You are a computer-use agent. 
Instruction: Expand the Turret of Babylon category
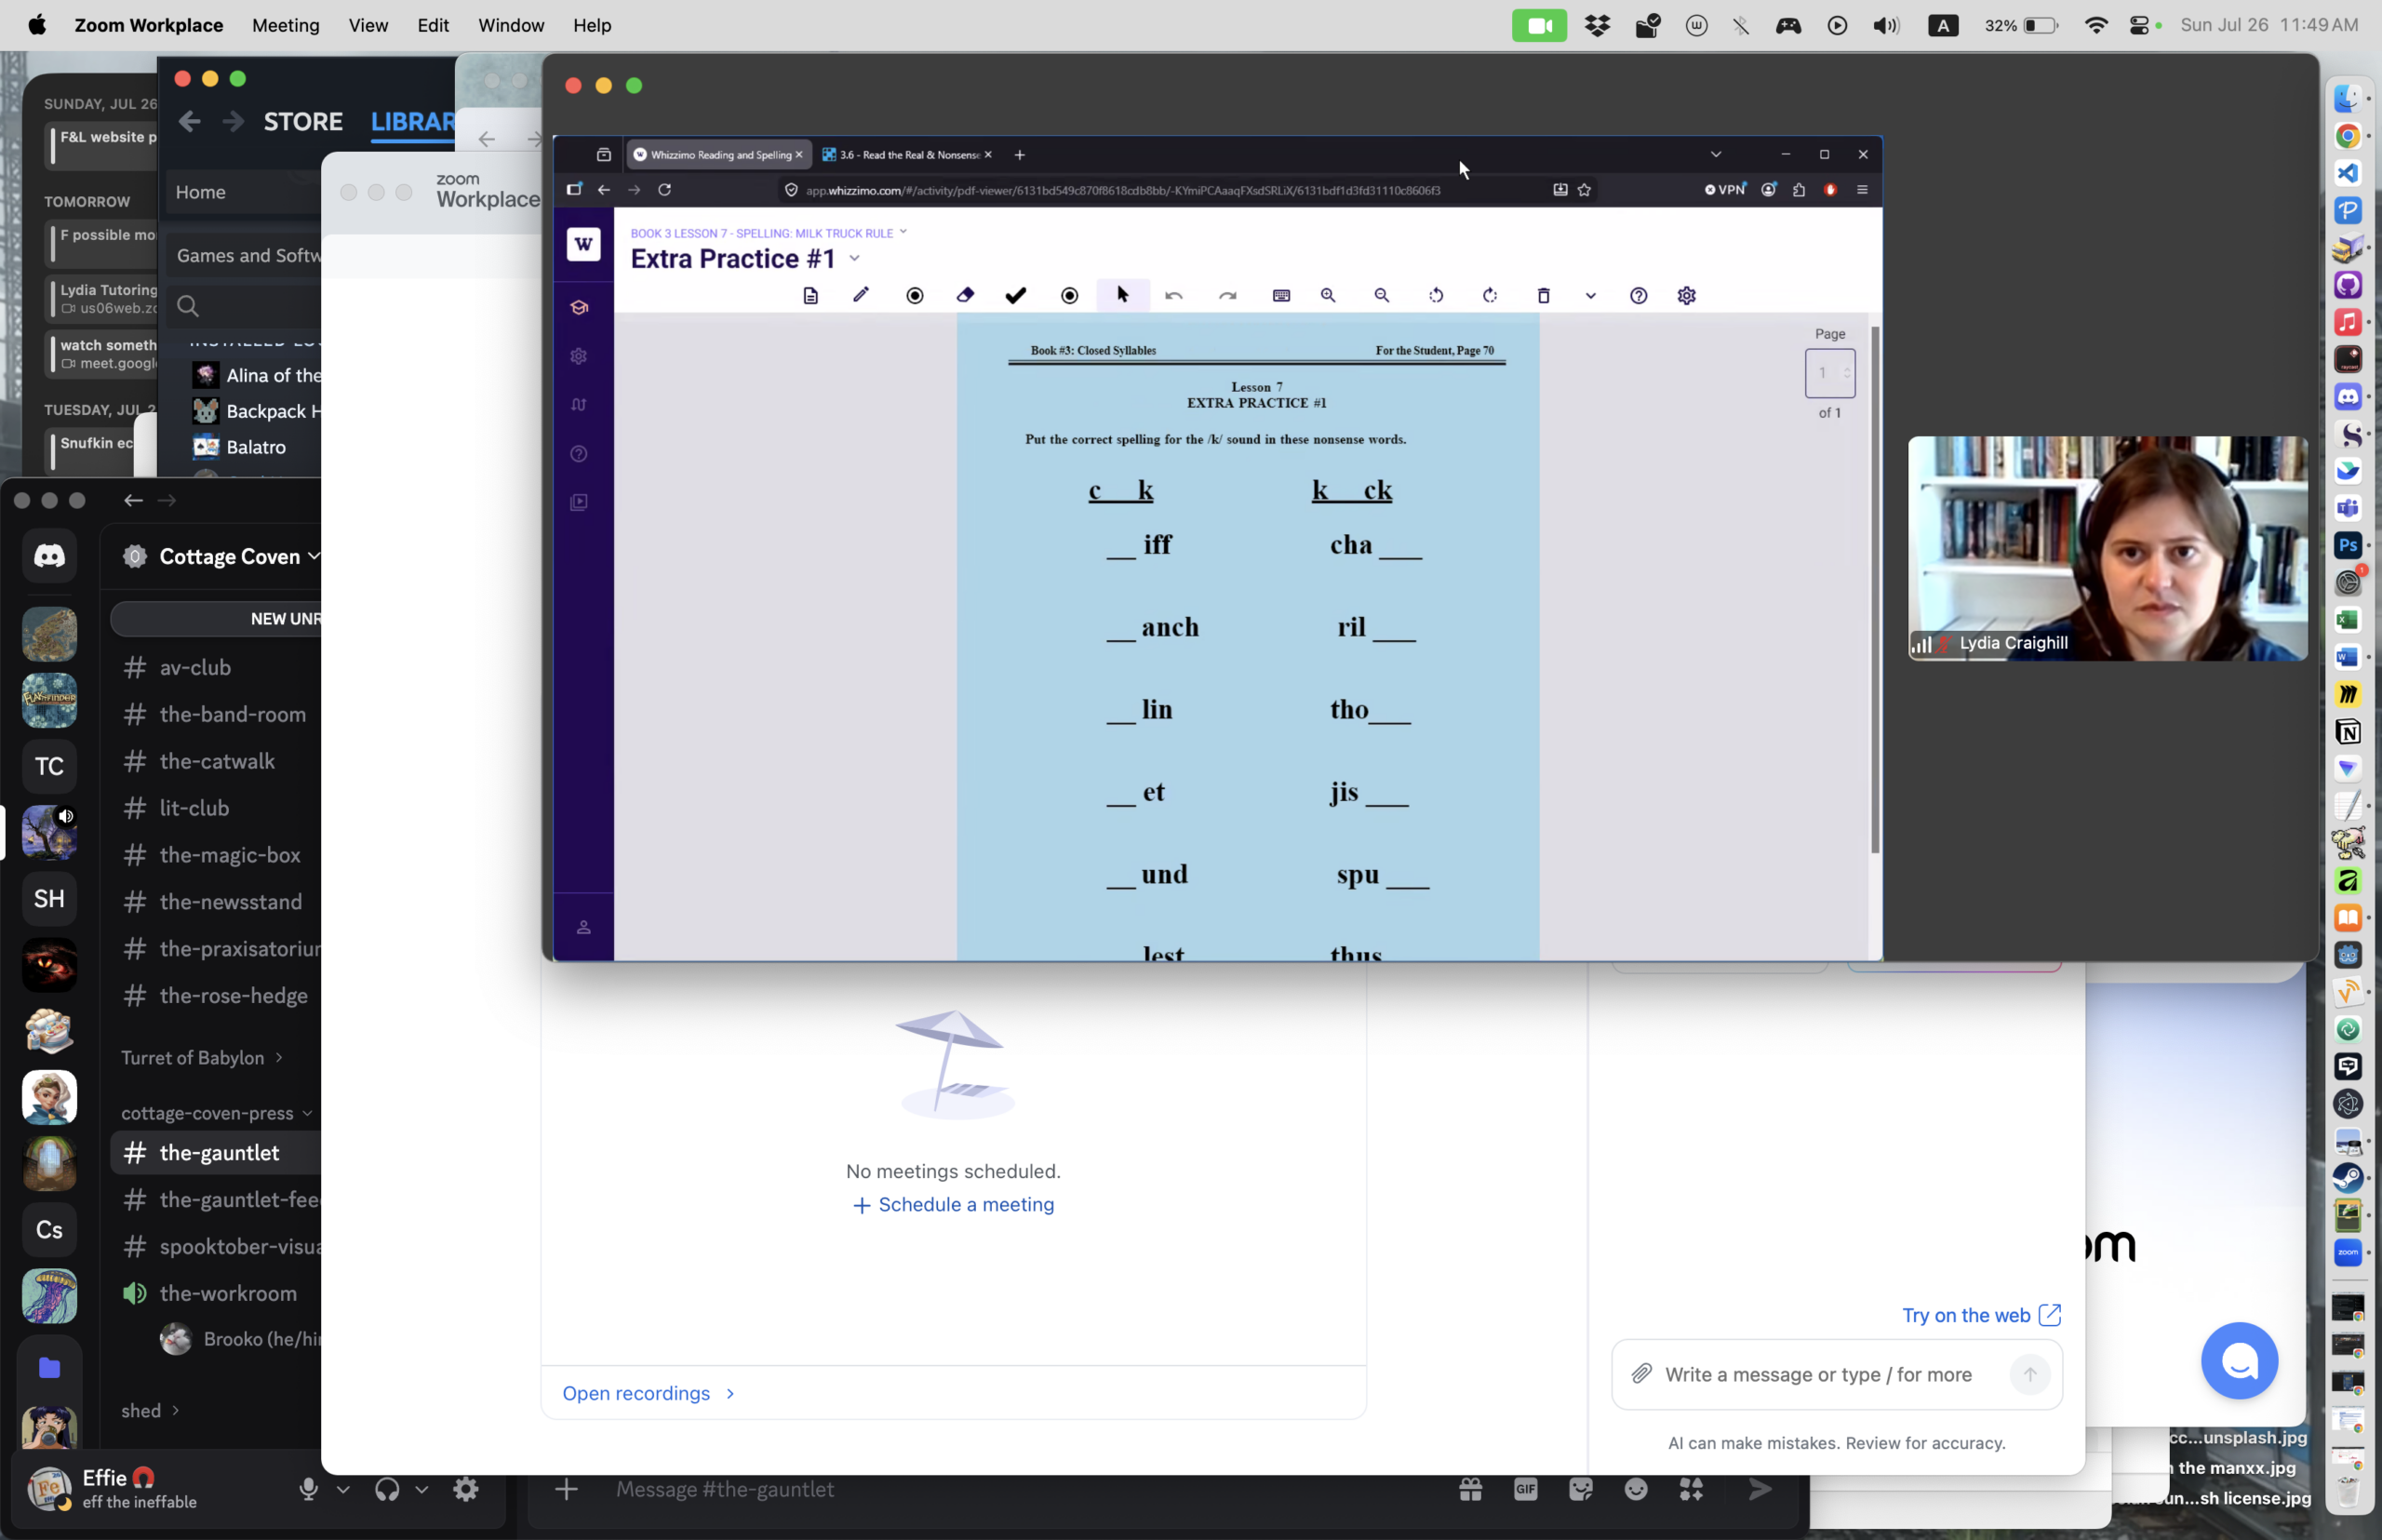(x=201, y=1058)
